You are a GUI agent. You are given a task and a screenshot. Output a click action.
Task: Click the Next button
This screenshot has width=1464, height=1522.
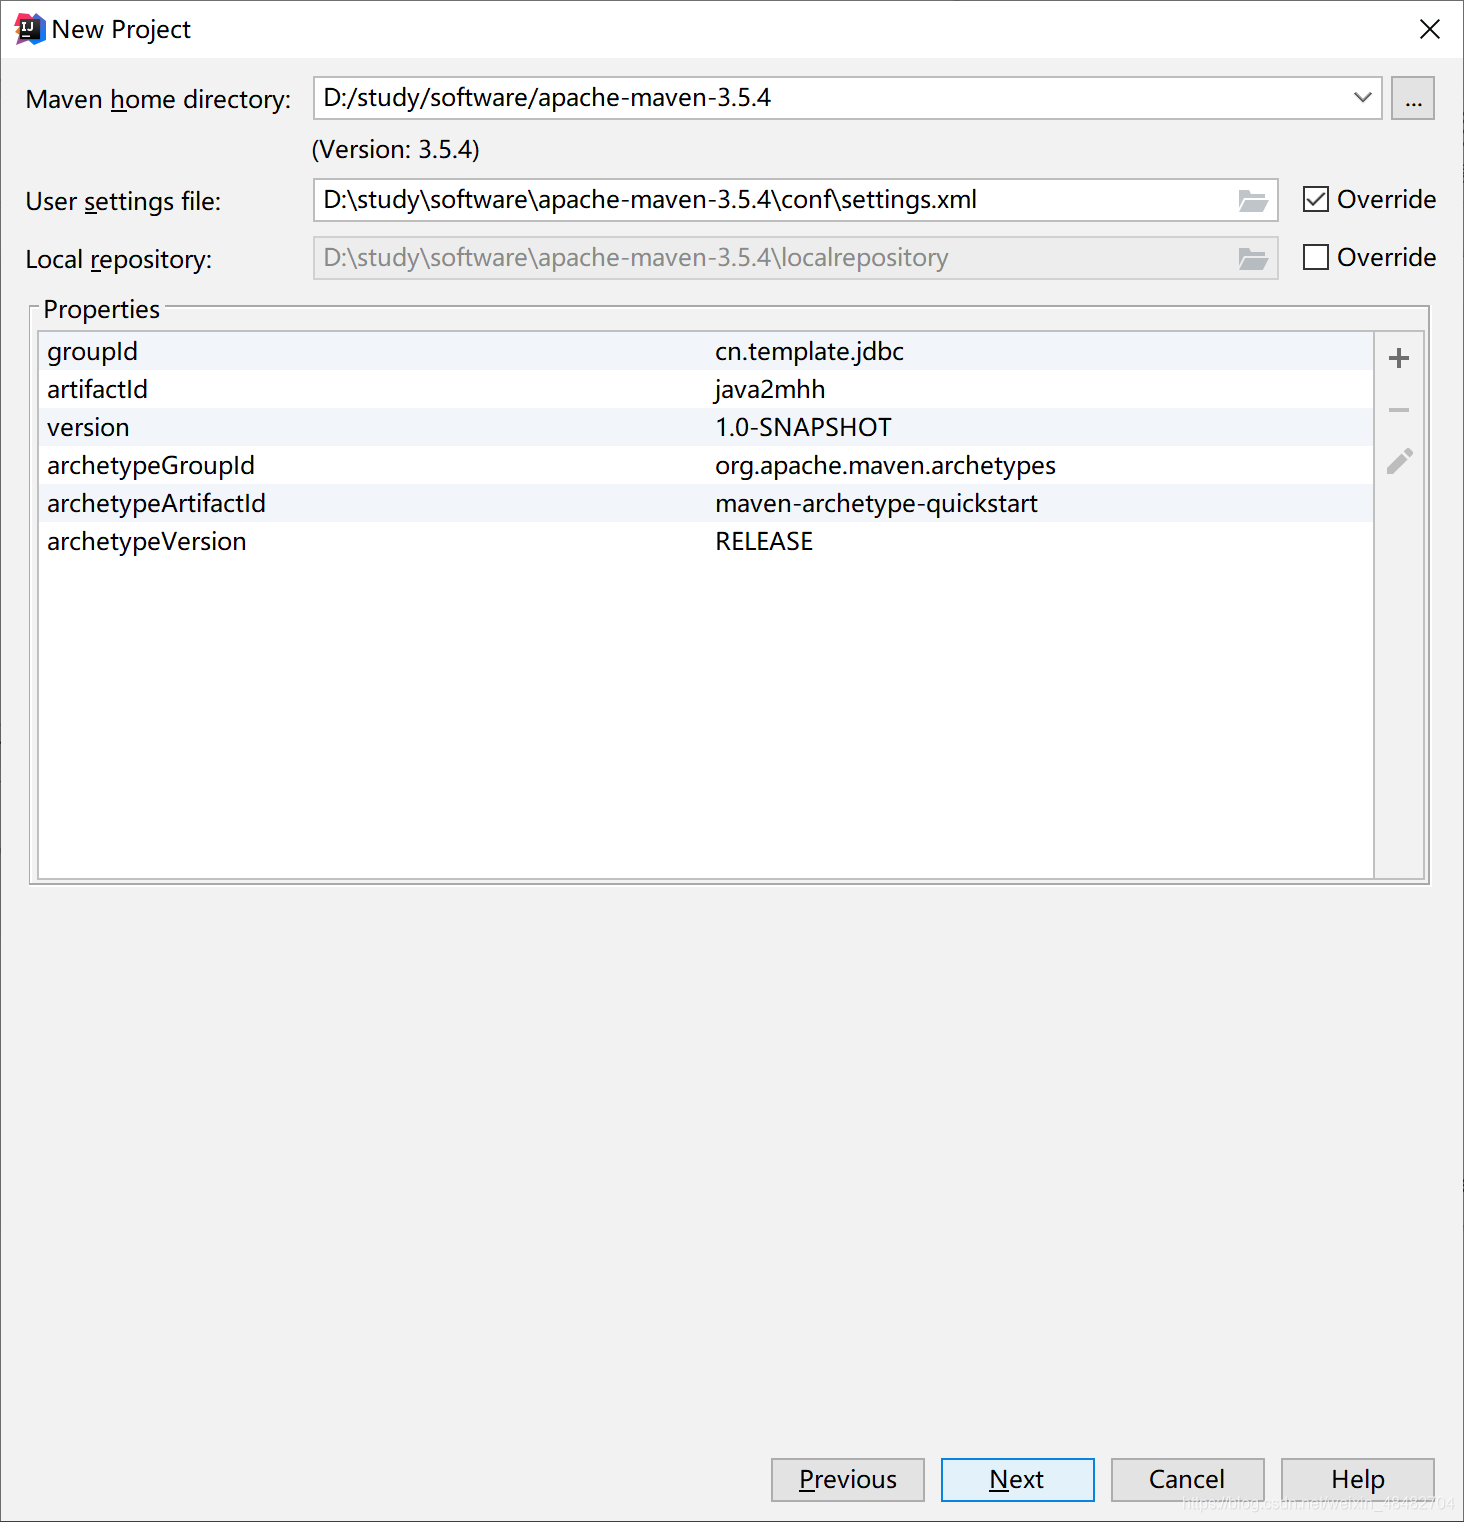tap(1017, 1480)
